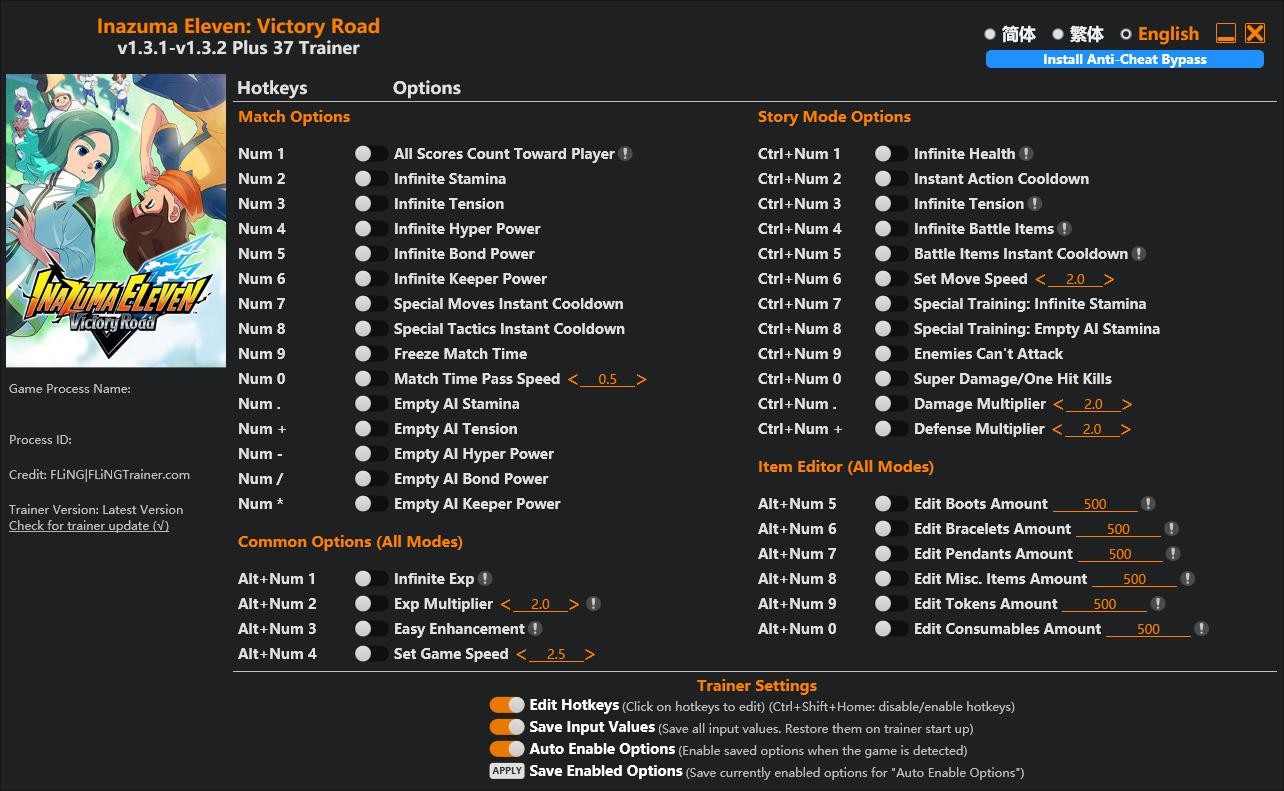This screenshot has height=791, width=1284.
Task: Enable Super Damage/One Hit Kills
Action: coord(890,379)
